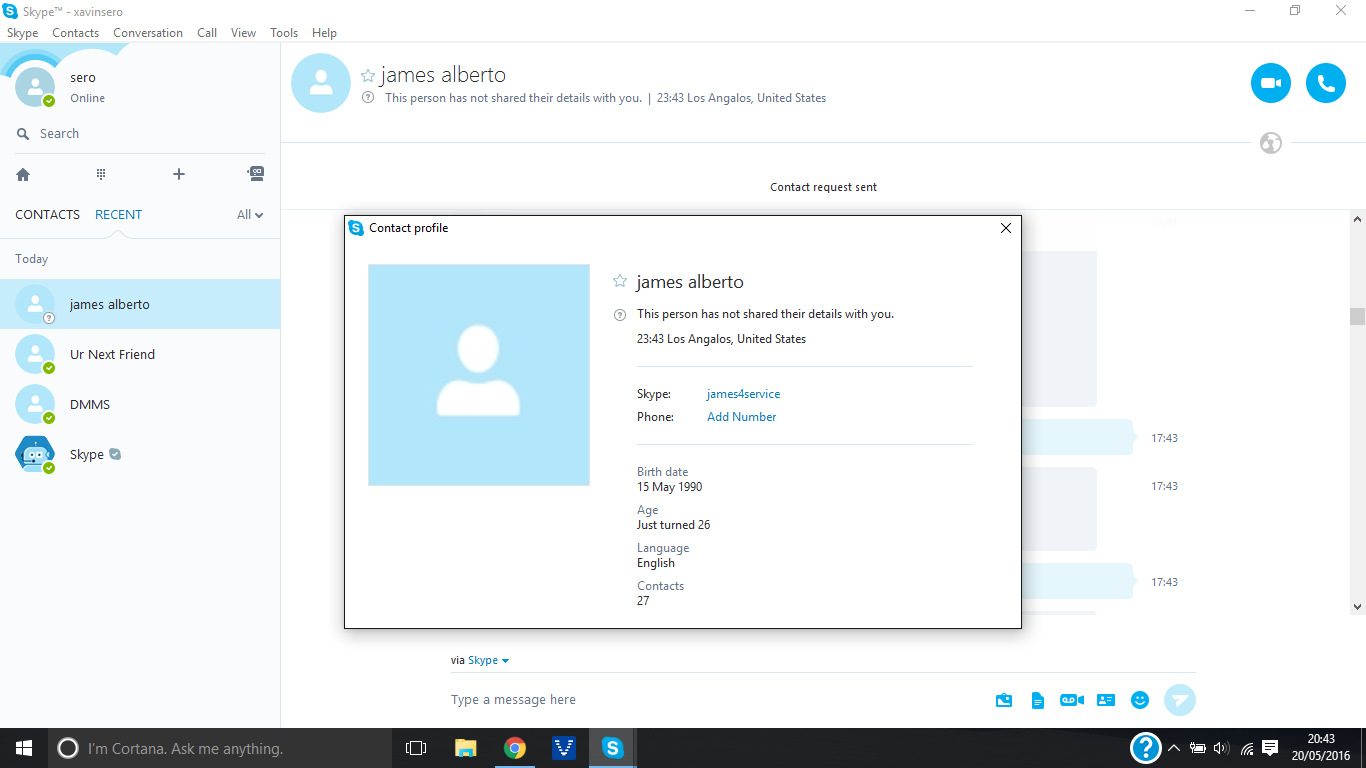
Task: Click the birth date value 15 May 1990
Action: [670, 487]
